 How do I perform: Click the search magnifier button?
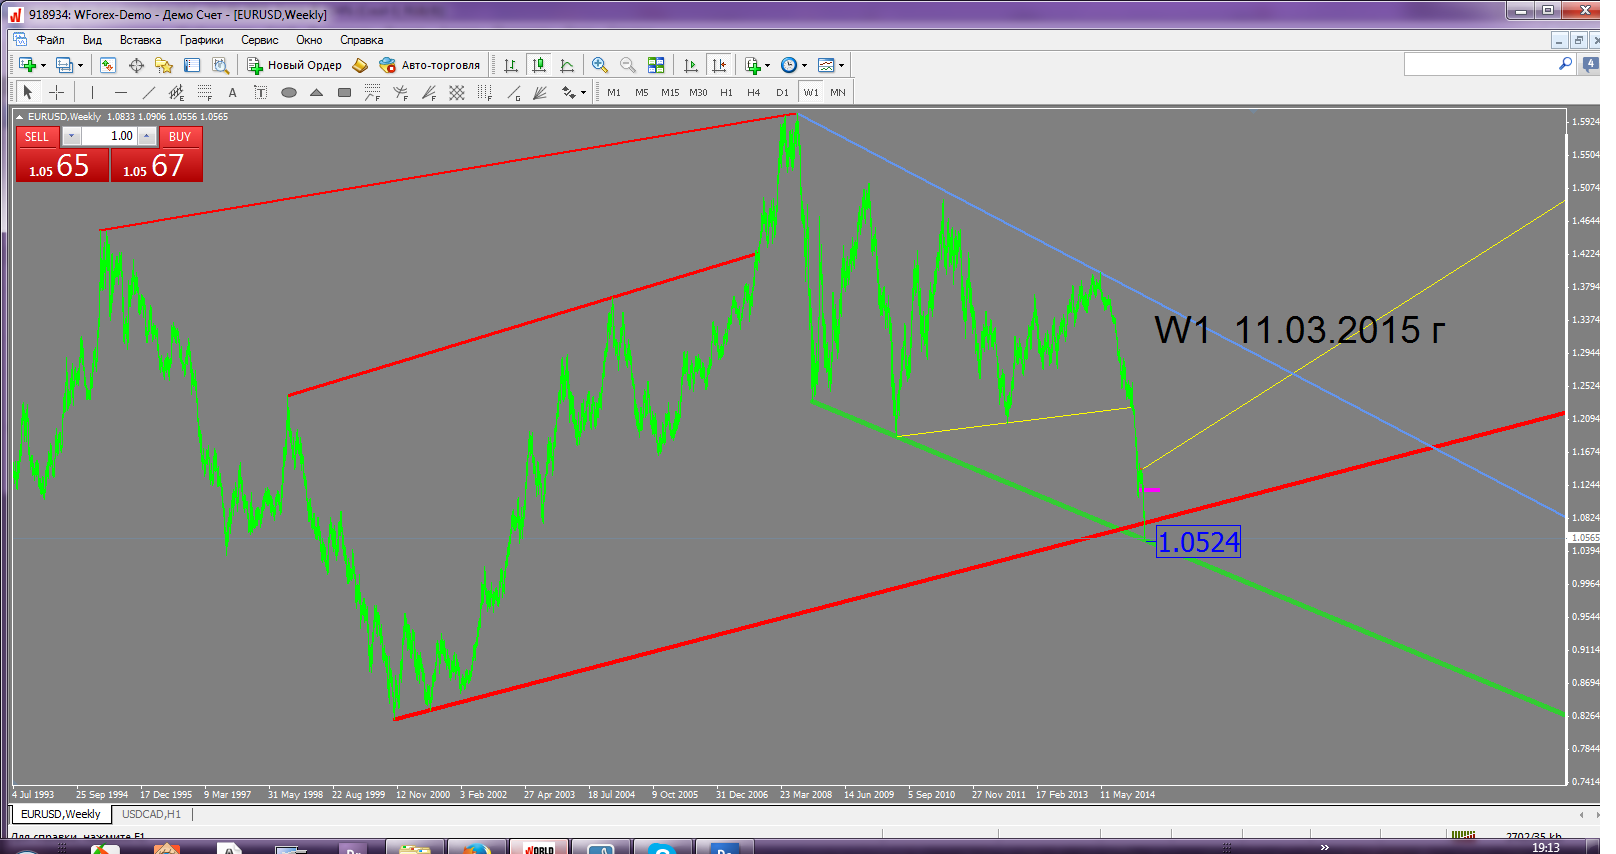point(1566,64)
